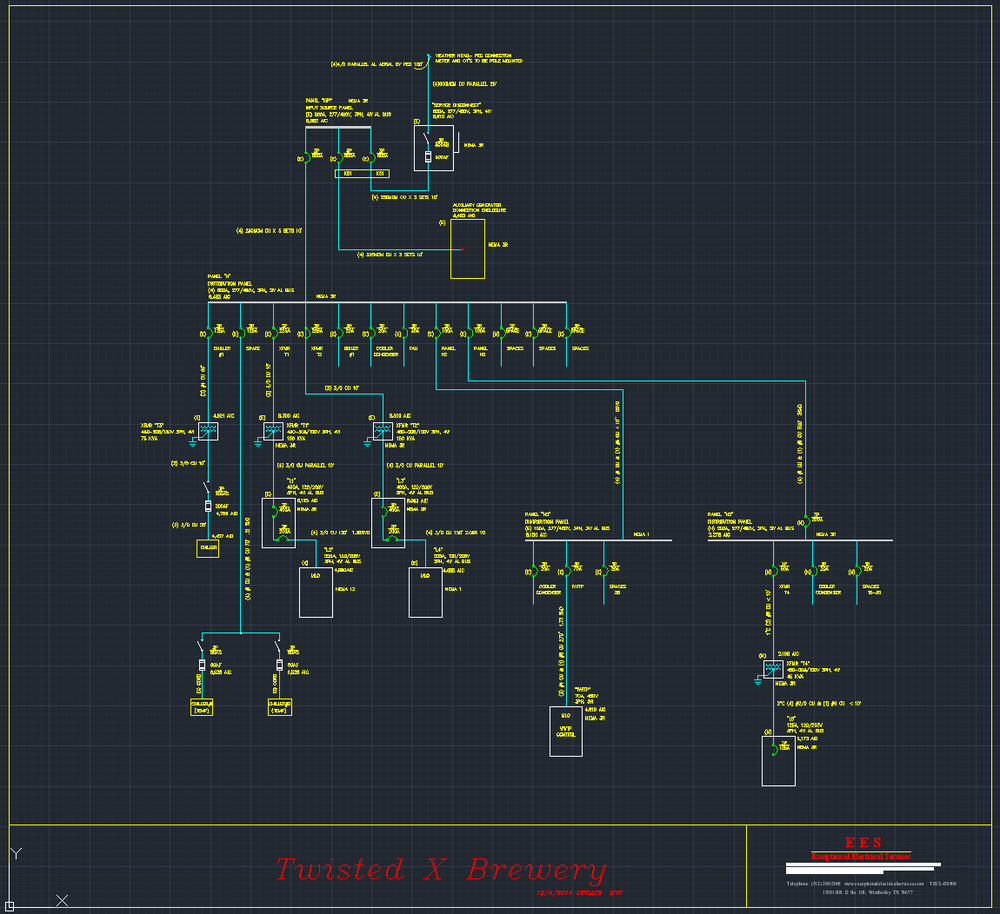Screen dimensions: 1000x914
Task: Select the middle breaker on Panel SP
Action: coord(339,158)
